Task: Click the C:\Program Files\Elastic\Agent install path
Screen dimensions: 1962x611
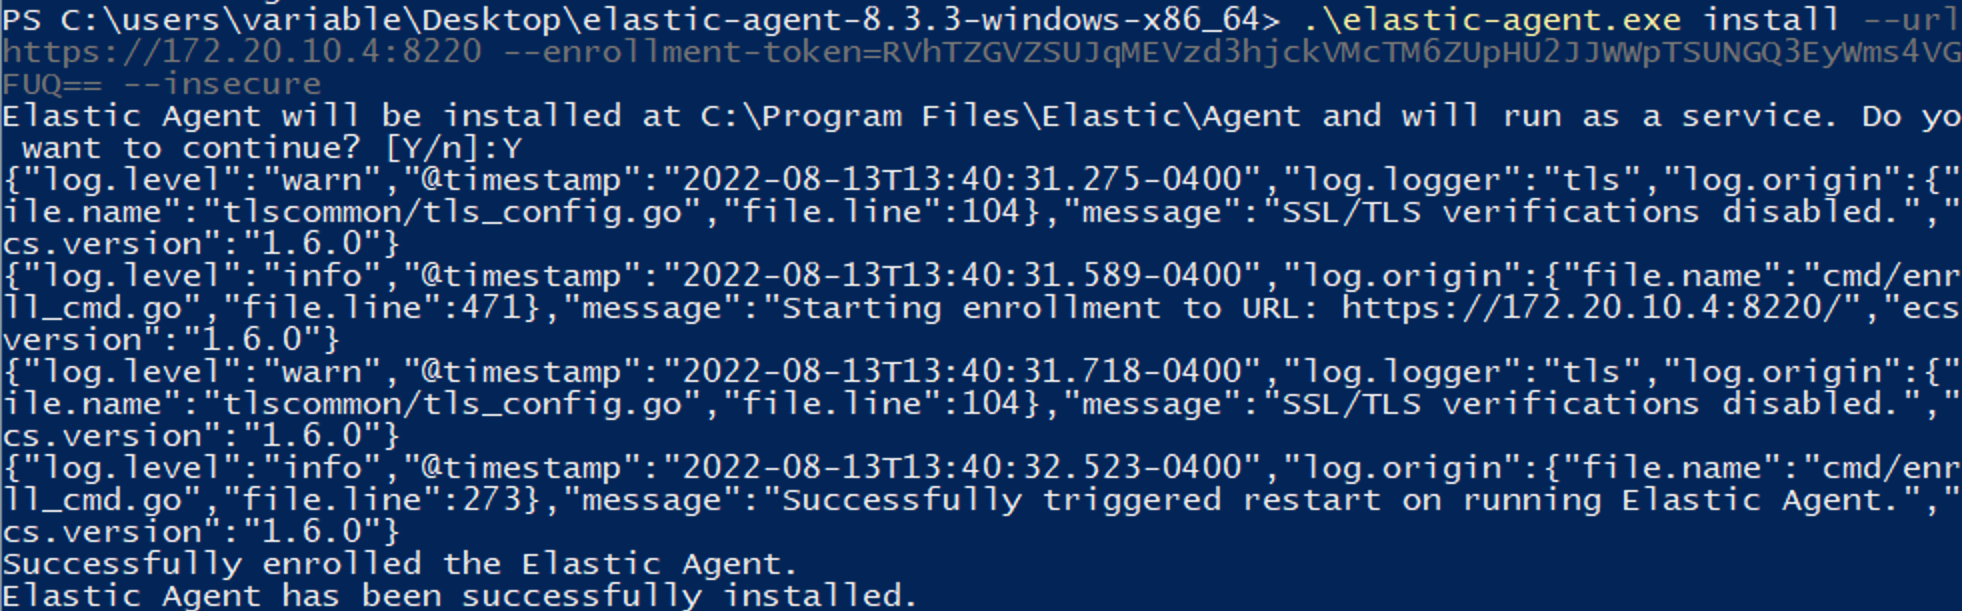Action: (1001, 116)
